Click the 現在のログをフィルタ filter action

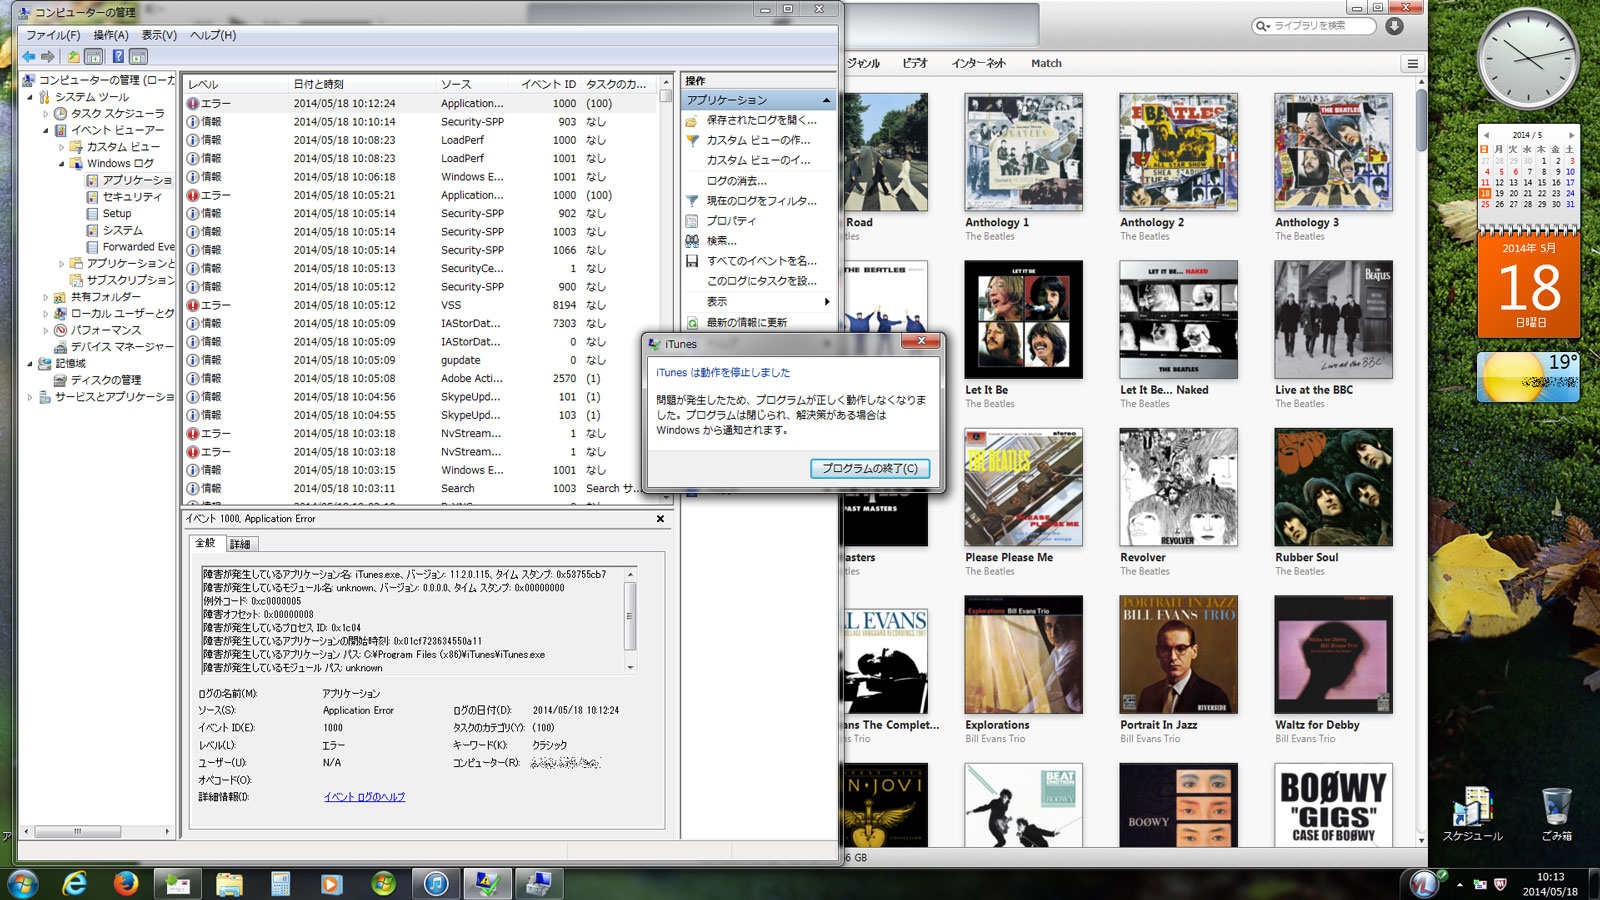click(760, 201)
